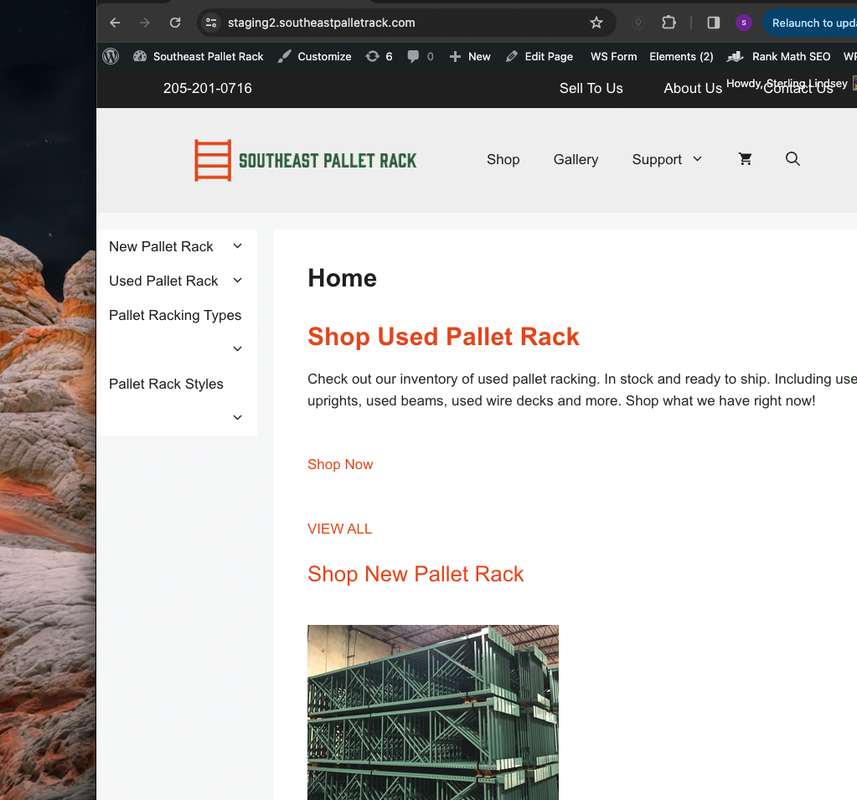Reload the page with the refresh icon
857x800 pixels.
175,23
